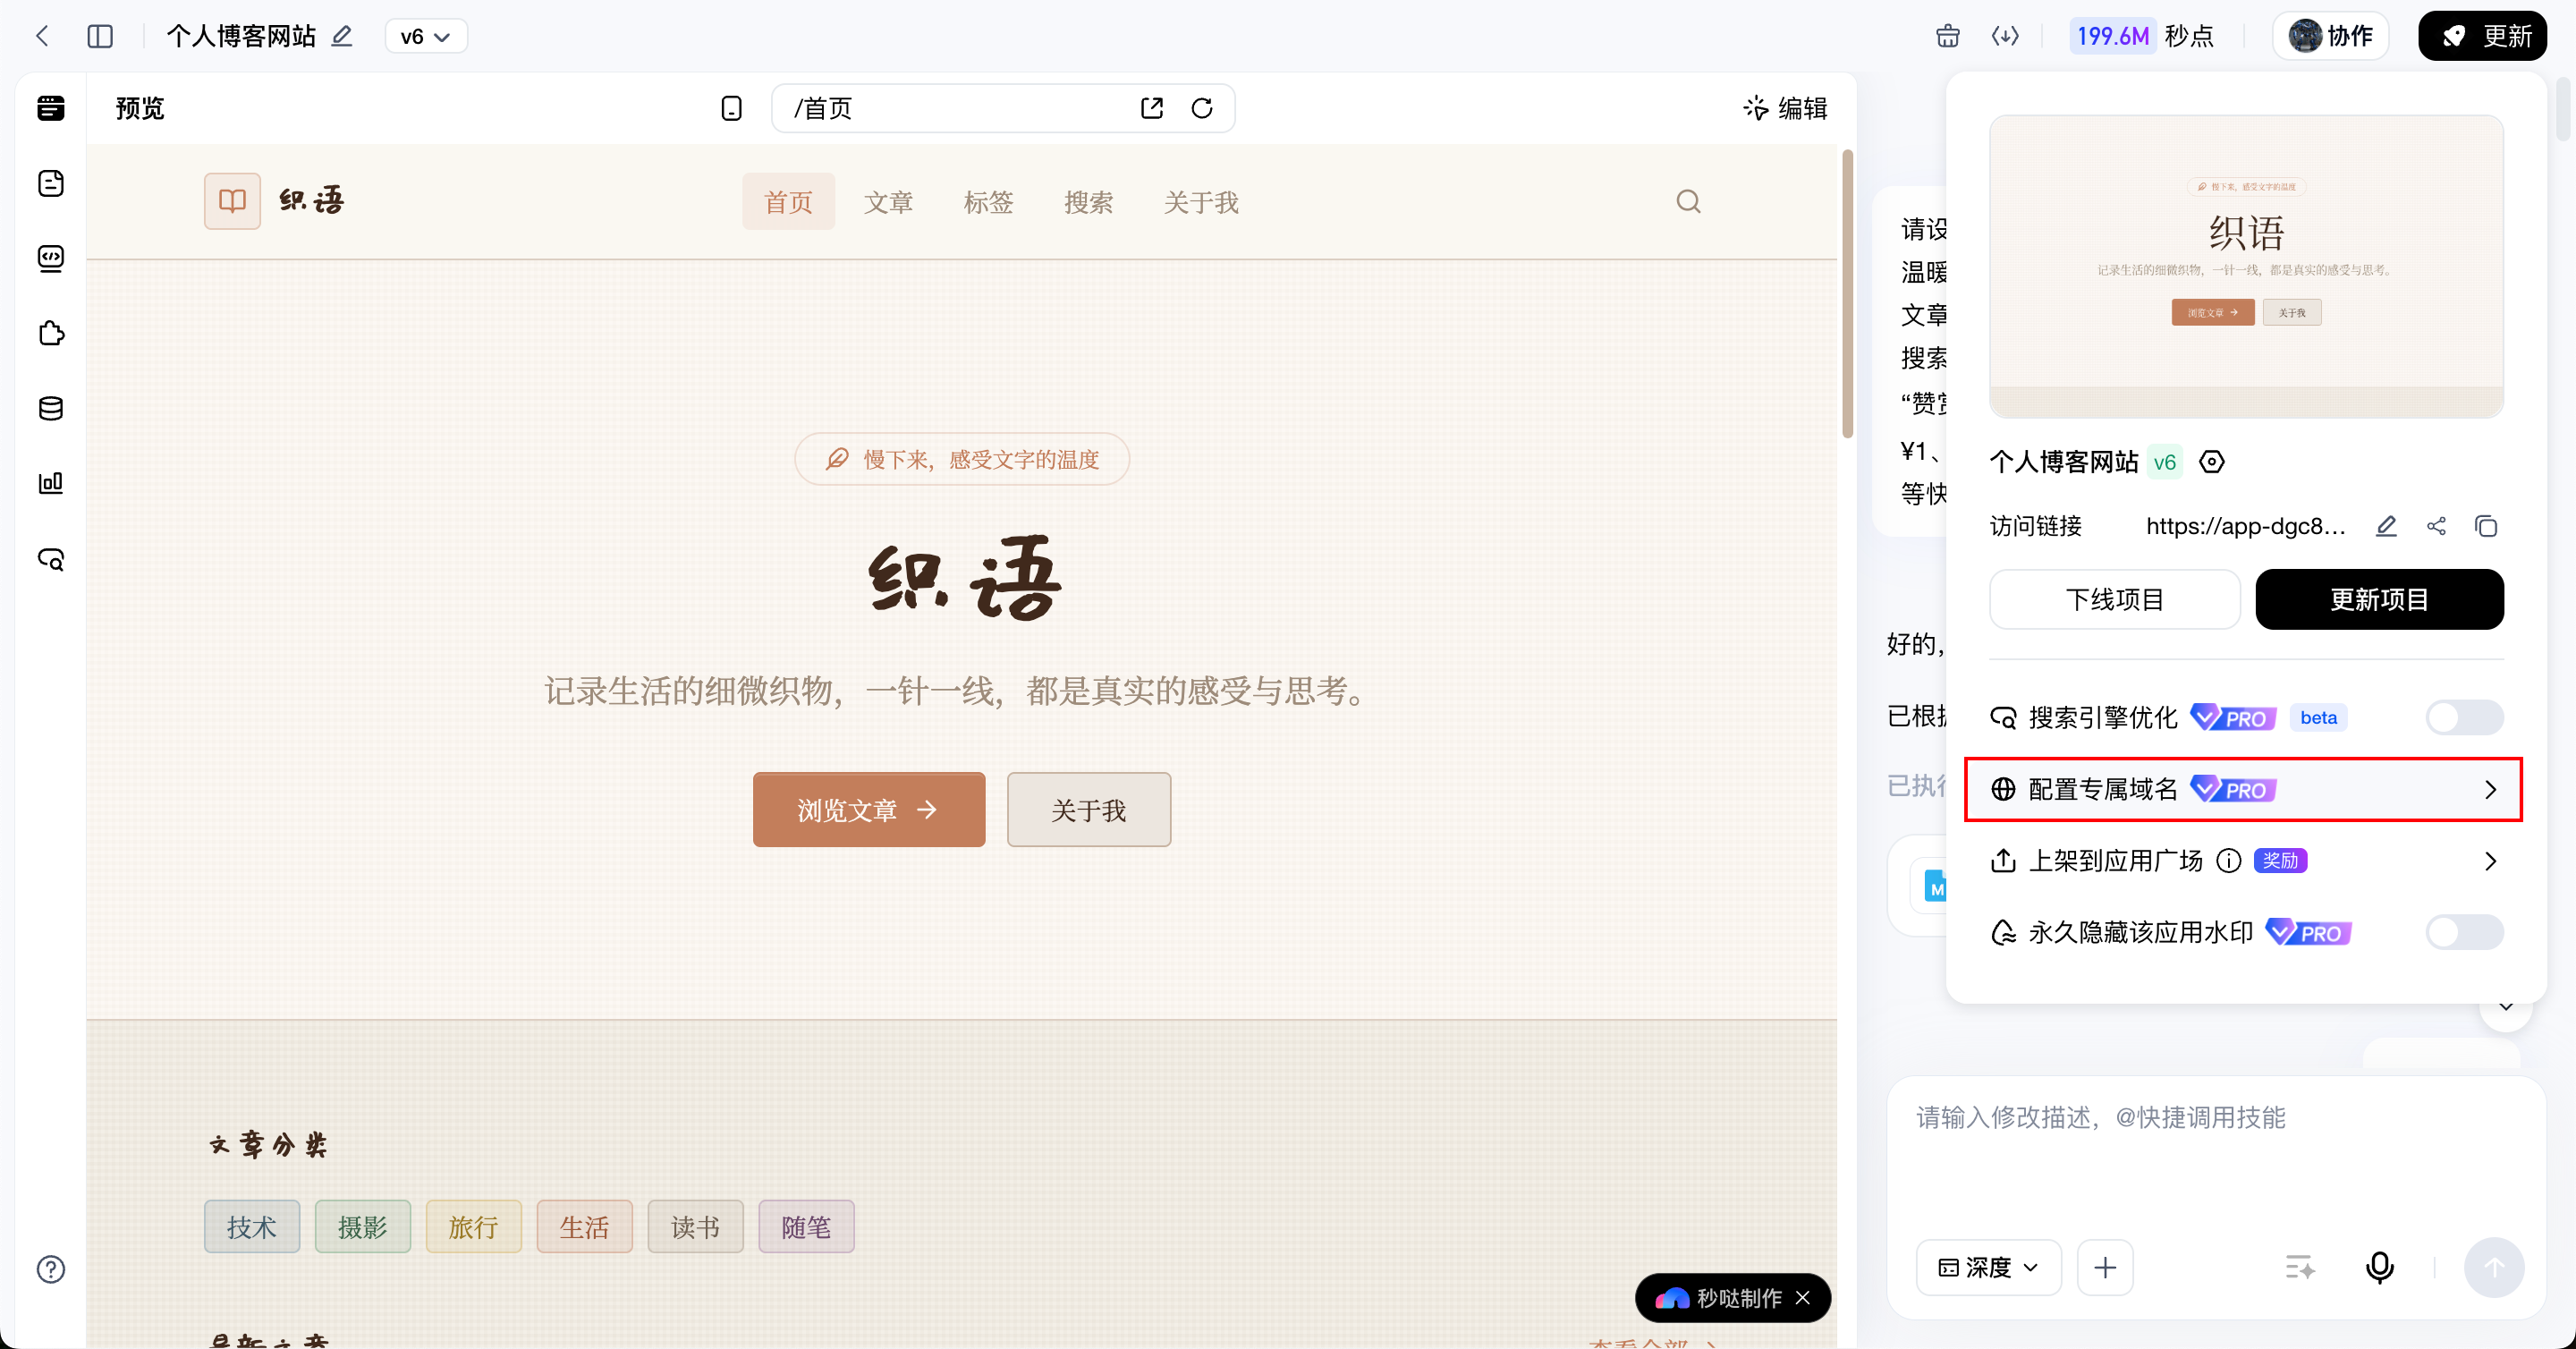The height and width of the screenshot is (1349, 2576).
Task: Select the 搜索 nav tab
Action: 1088,202
